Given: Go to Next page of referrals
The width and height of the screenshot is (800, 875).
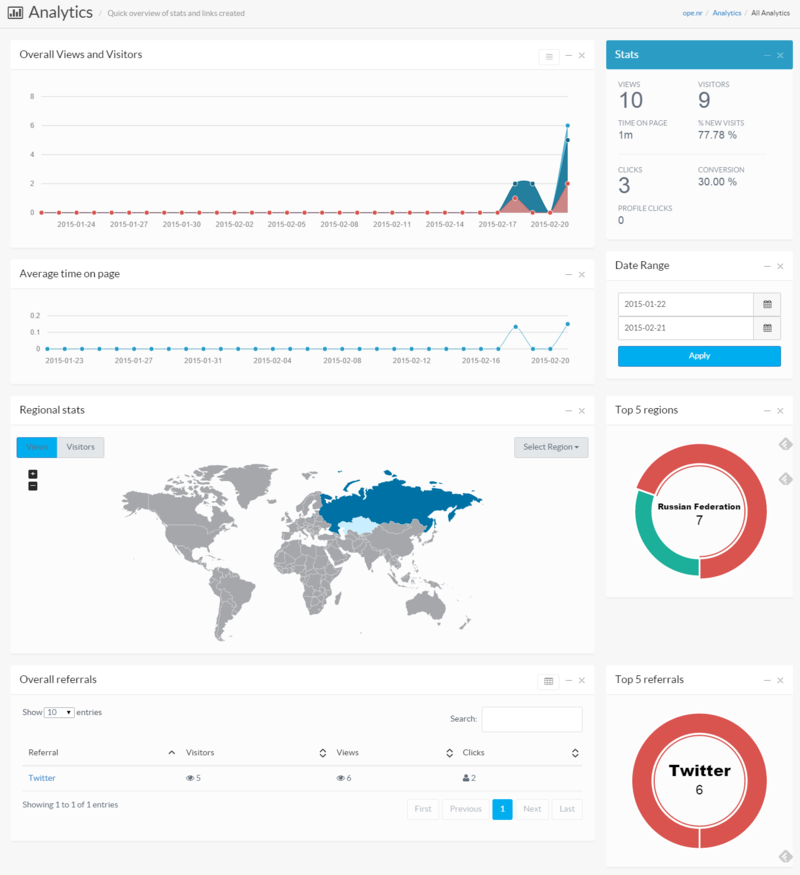Looking at the screenshot, I should tap(532, 809).
